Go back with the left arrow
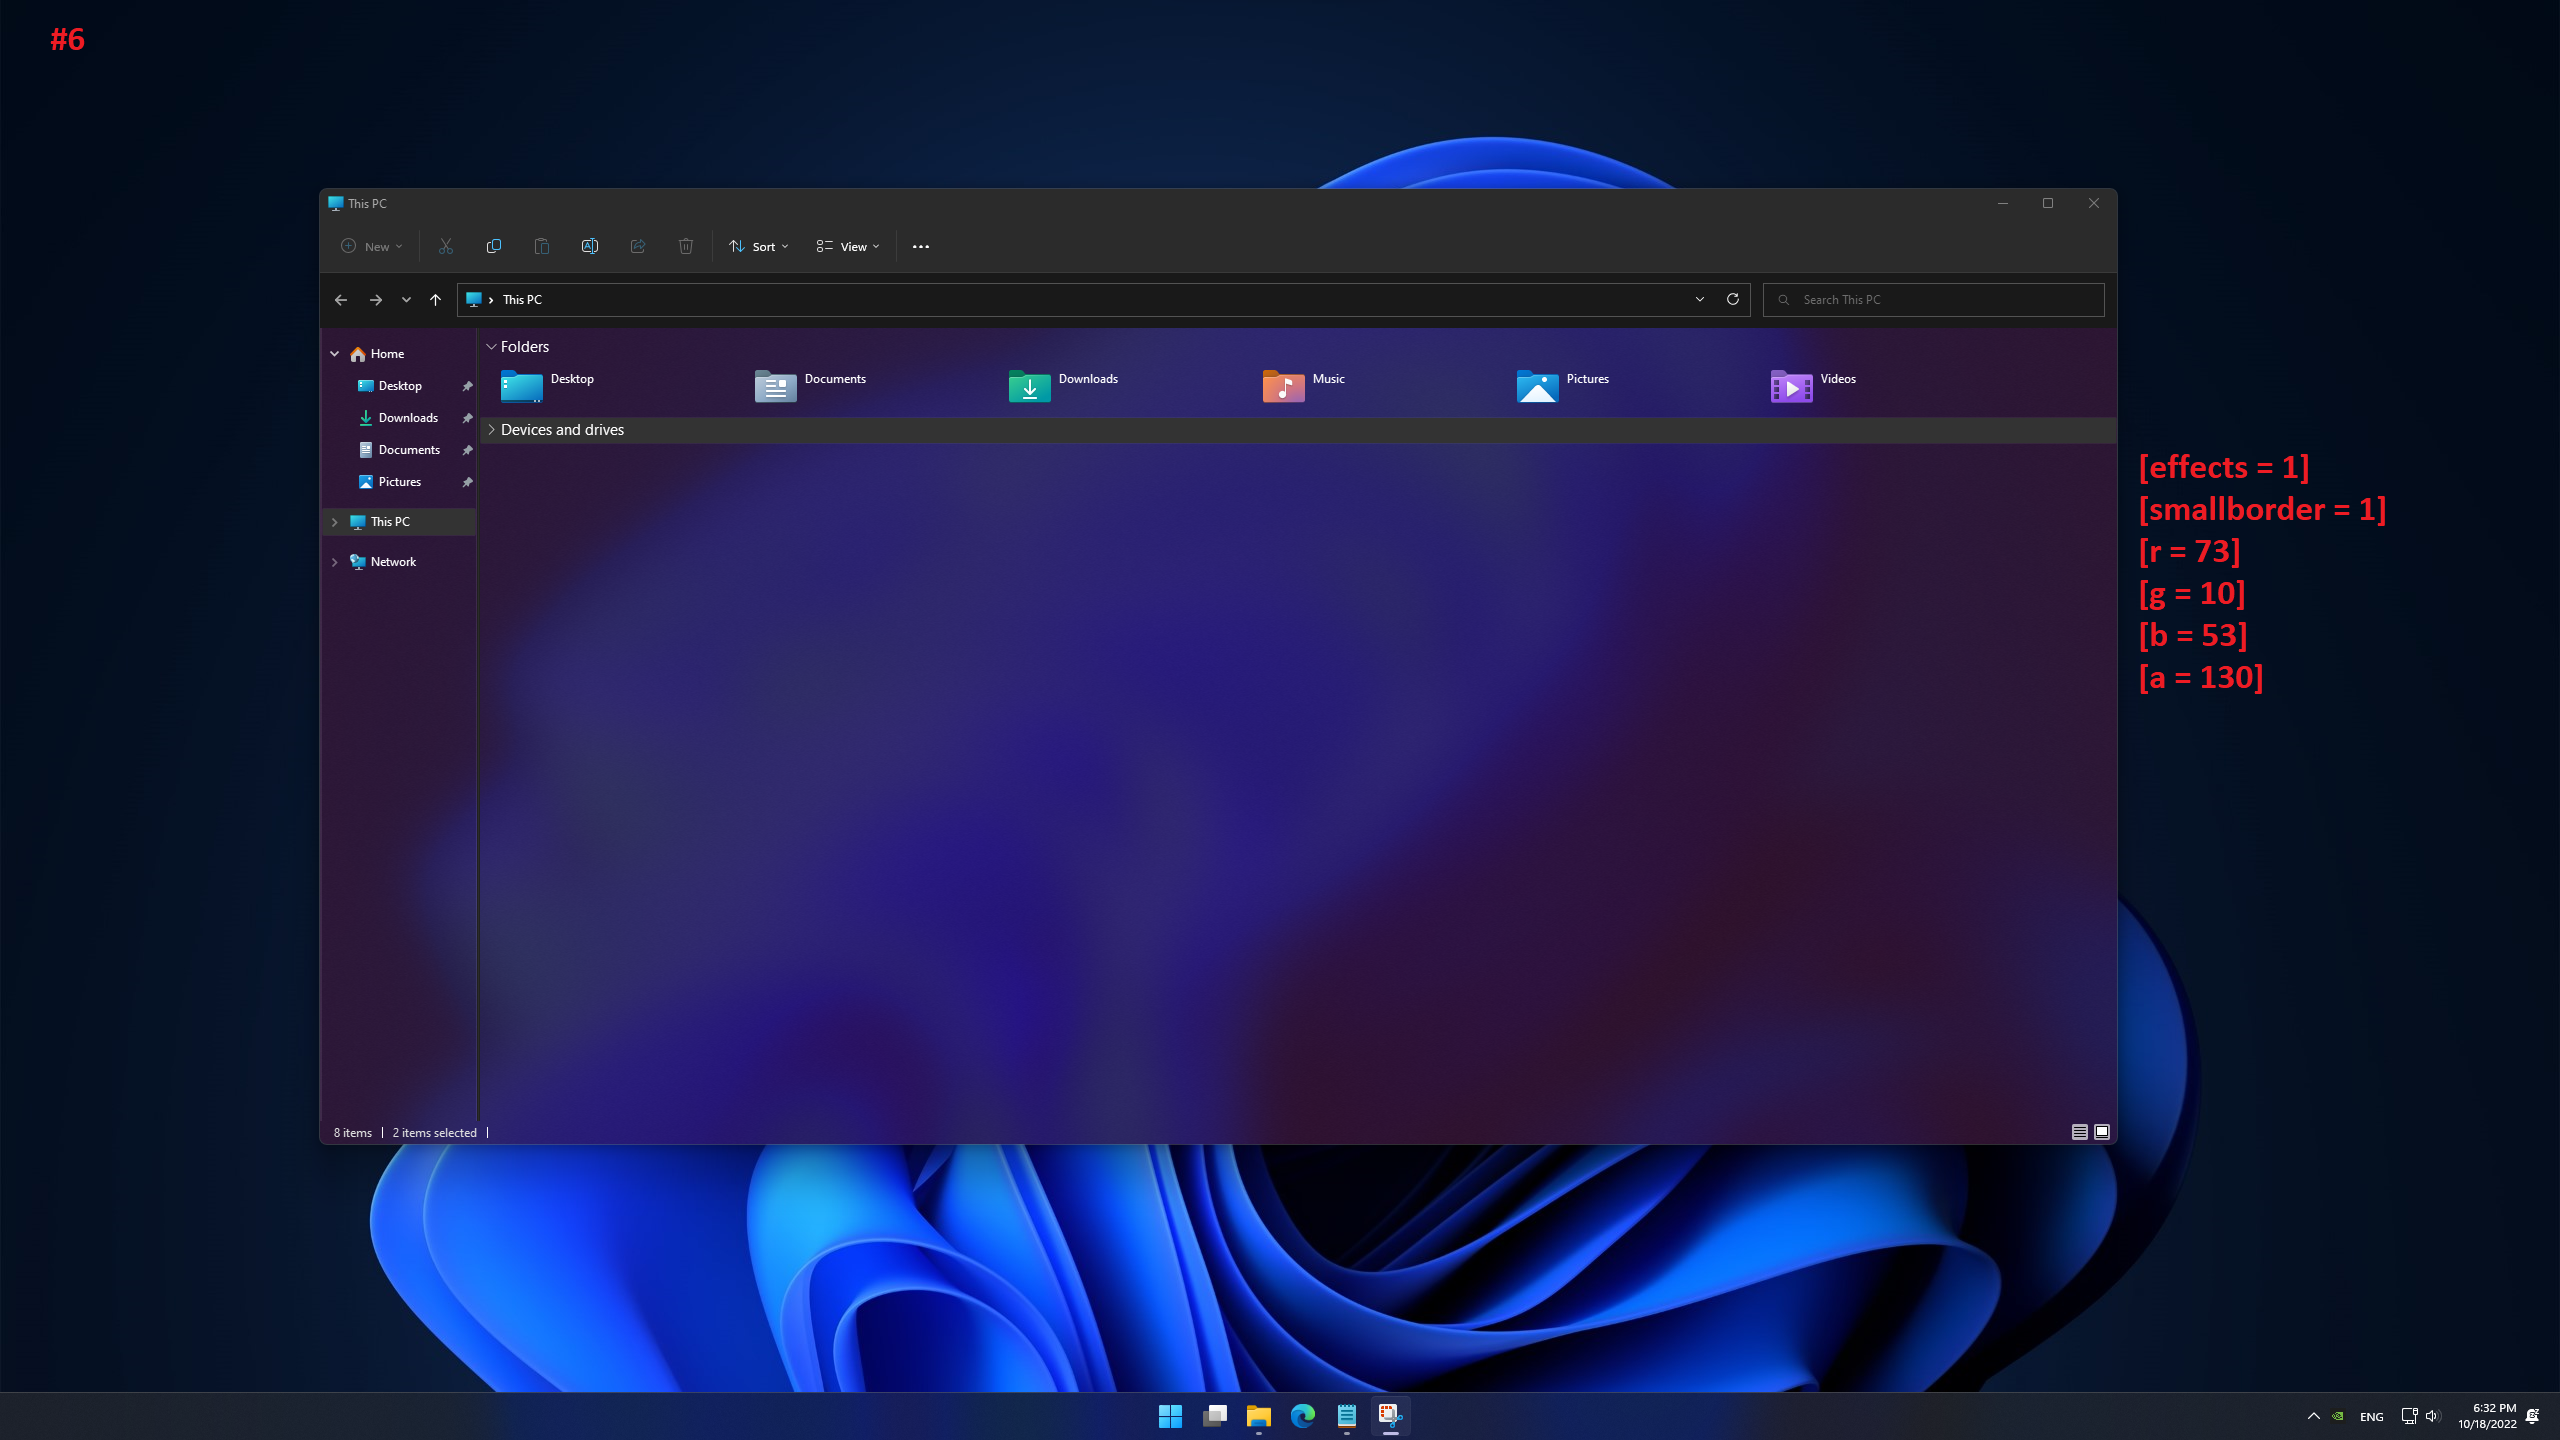Viewport: 2560px width, 1440px height. click(x=341, y=300)
